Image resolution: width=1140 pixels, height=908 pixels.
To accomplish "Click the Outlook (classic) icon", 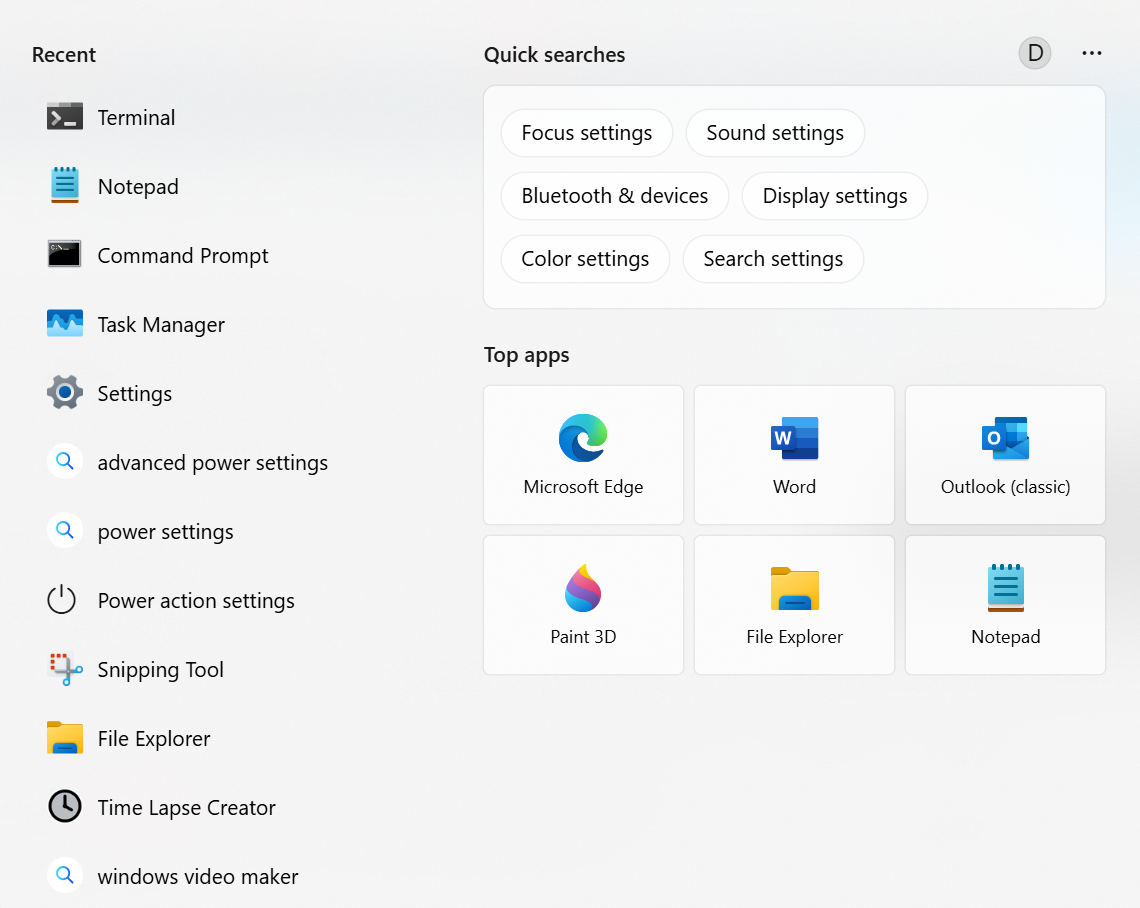I will click(x=1005, y=438).
